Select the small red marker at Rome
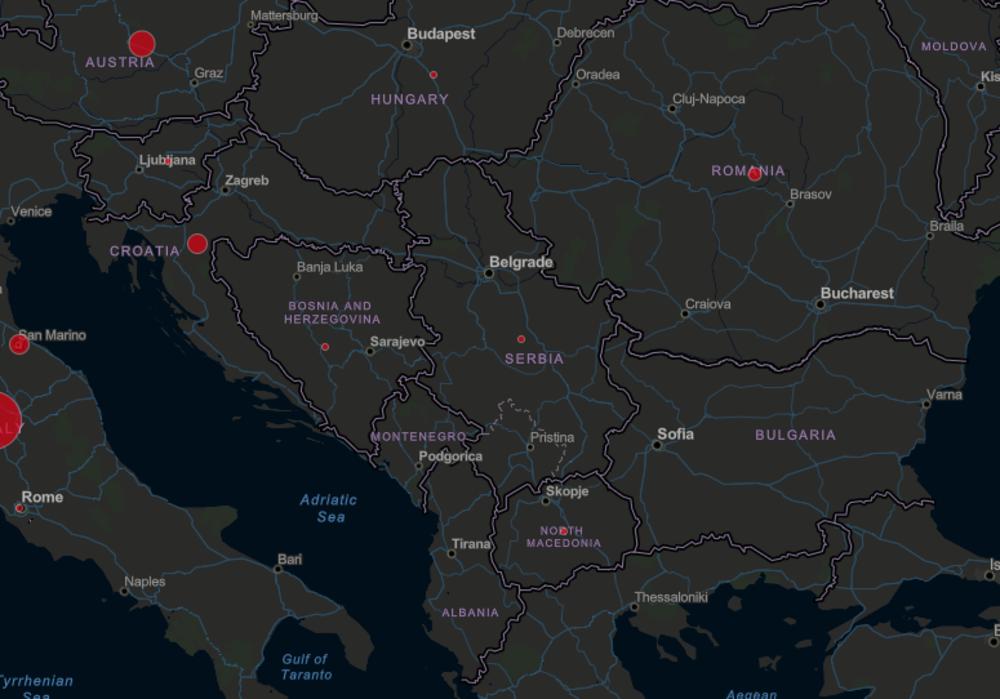Screen dimensions: 1000x699 [19, 508]
